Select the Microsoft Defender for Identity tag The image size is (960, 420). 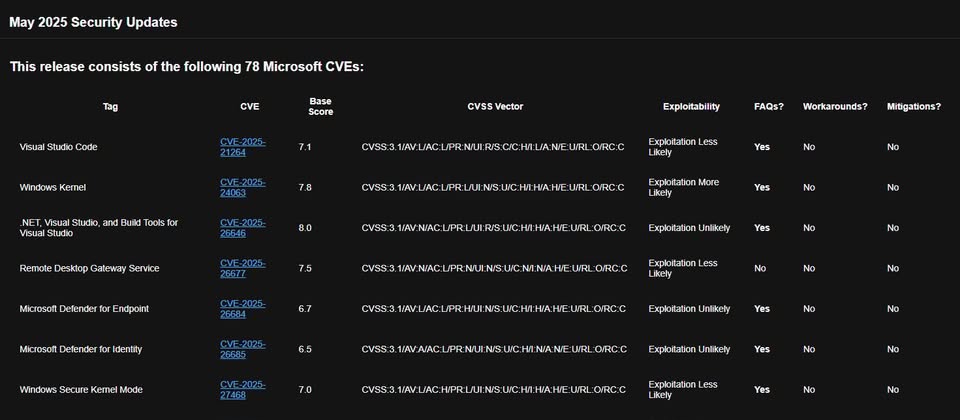(81, 349)
